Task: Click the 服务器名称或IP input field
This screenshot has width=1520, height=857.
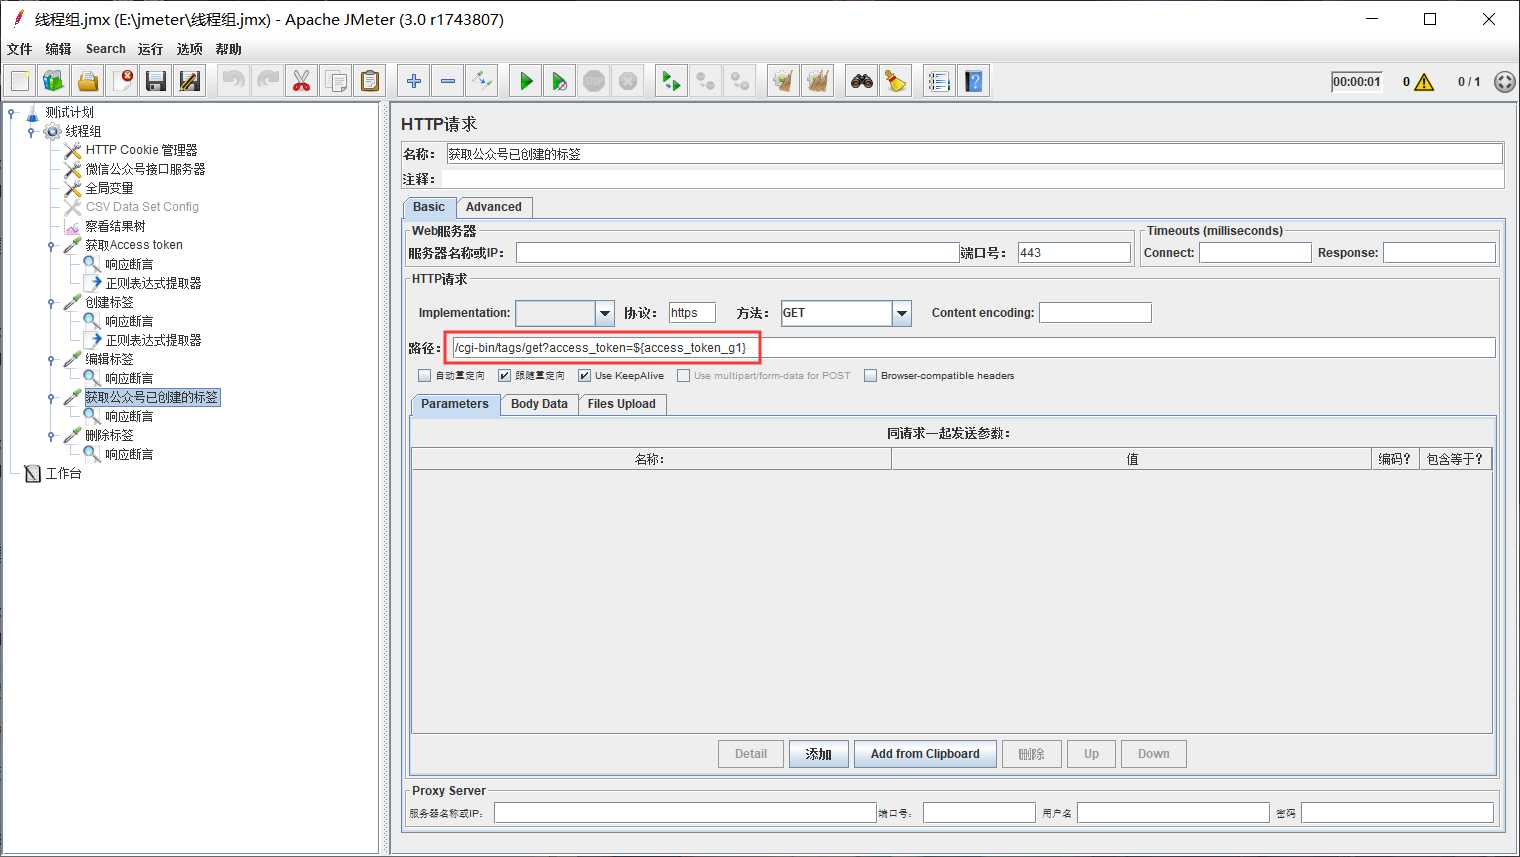Action: tap(737, 253)
